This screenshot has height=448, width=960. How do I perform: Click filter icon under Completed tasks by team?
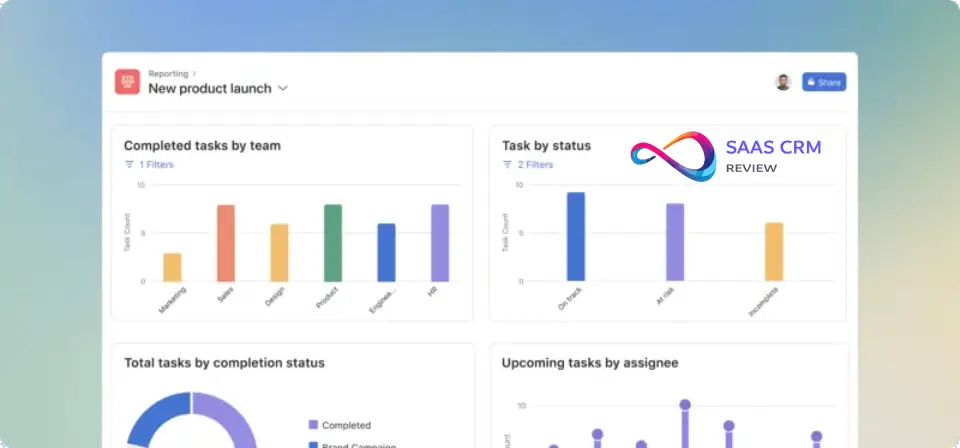129,164
